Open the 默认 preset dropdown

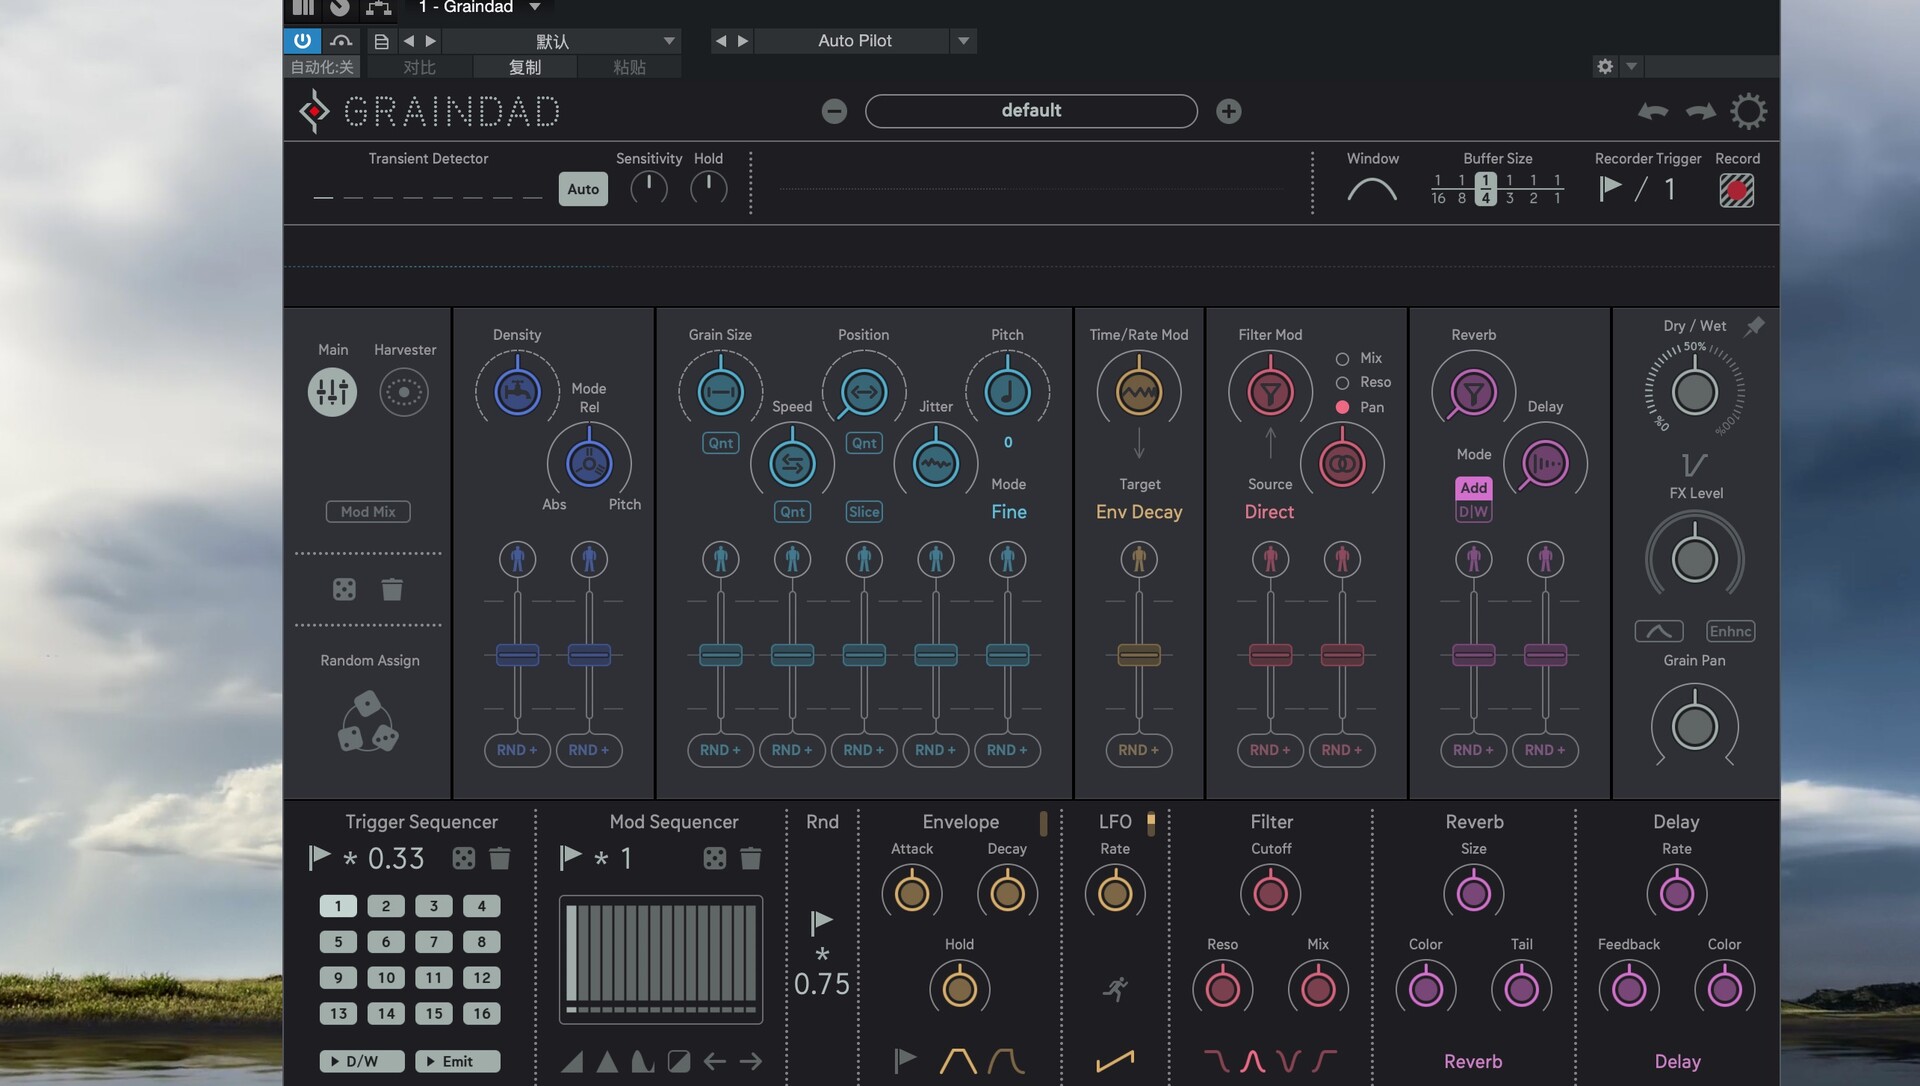[x=667, y=41]
